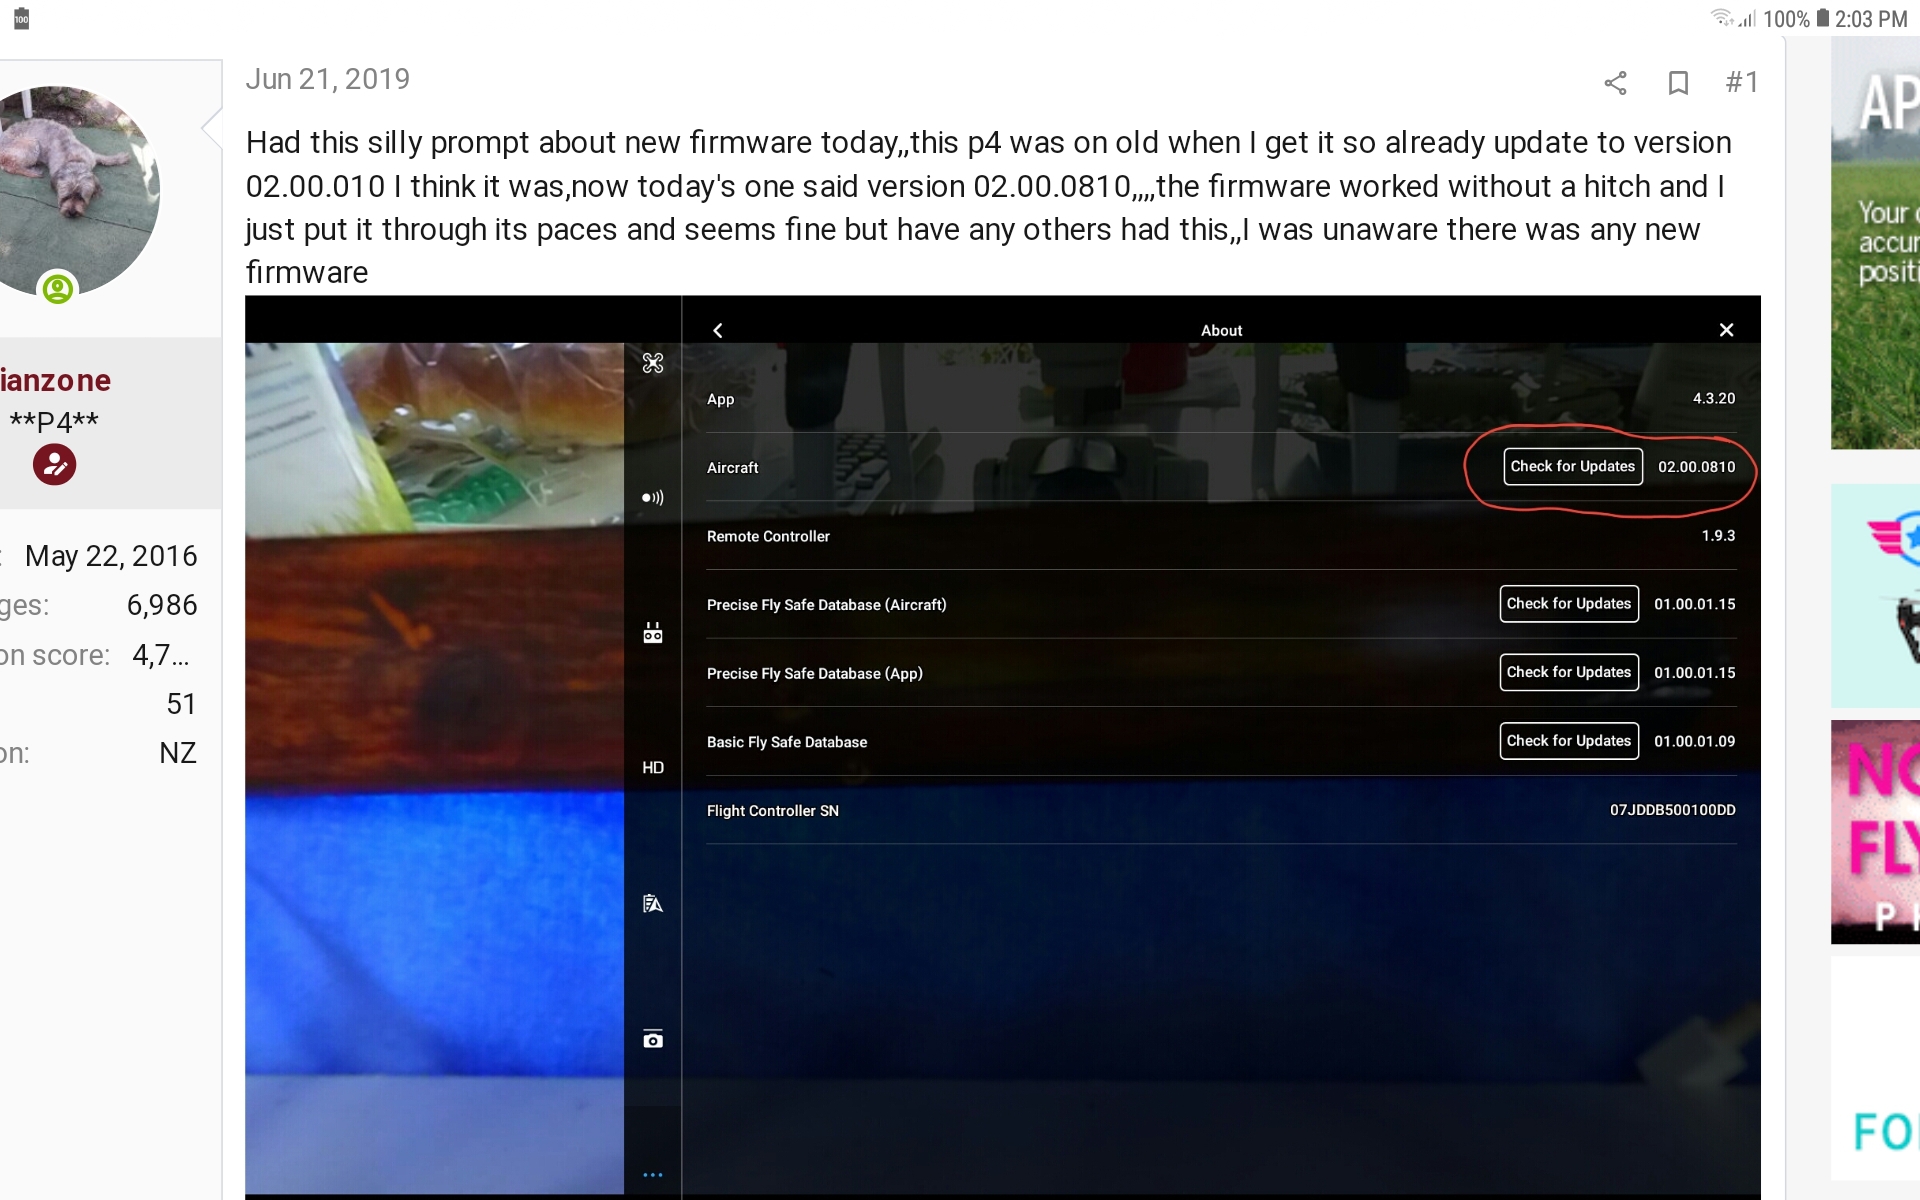Select the Flight Controller SN label
Image resolution: width=1920 pixels, height=1200 pixels.
tap(772, 811)
